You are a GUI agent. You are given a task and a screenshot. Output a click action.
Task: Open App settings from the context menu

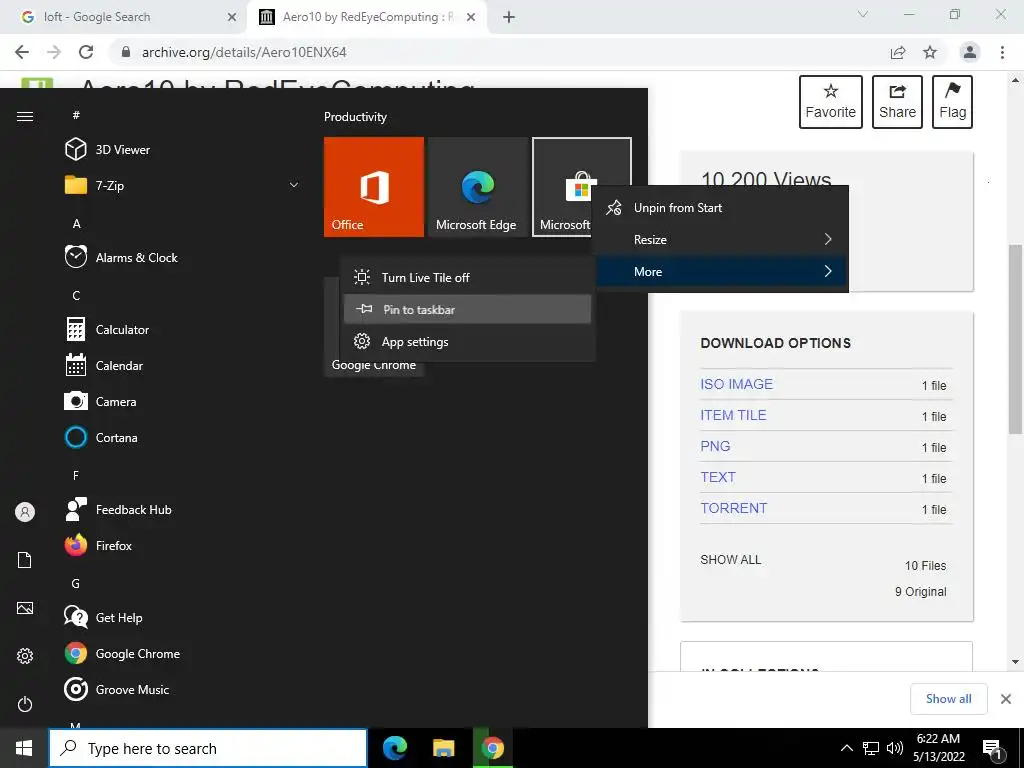[x=468, y=342]
